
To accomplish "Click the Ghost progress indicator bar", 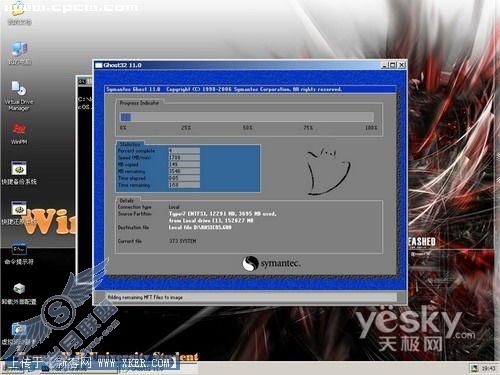I will click(x=247, y=117).
